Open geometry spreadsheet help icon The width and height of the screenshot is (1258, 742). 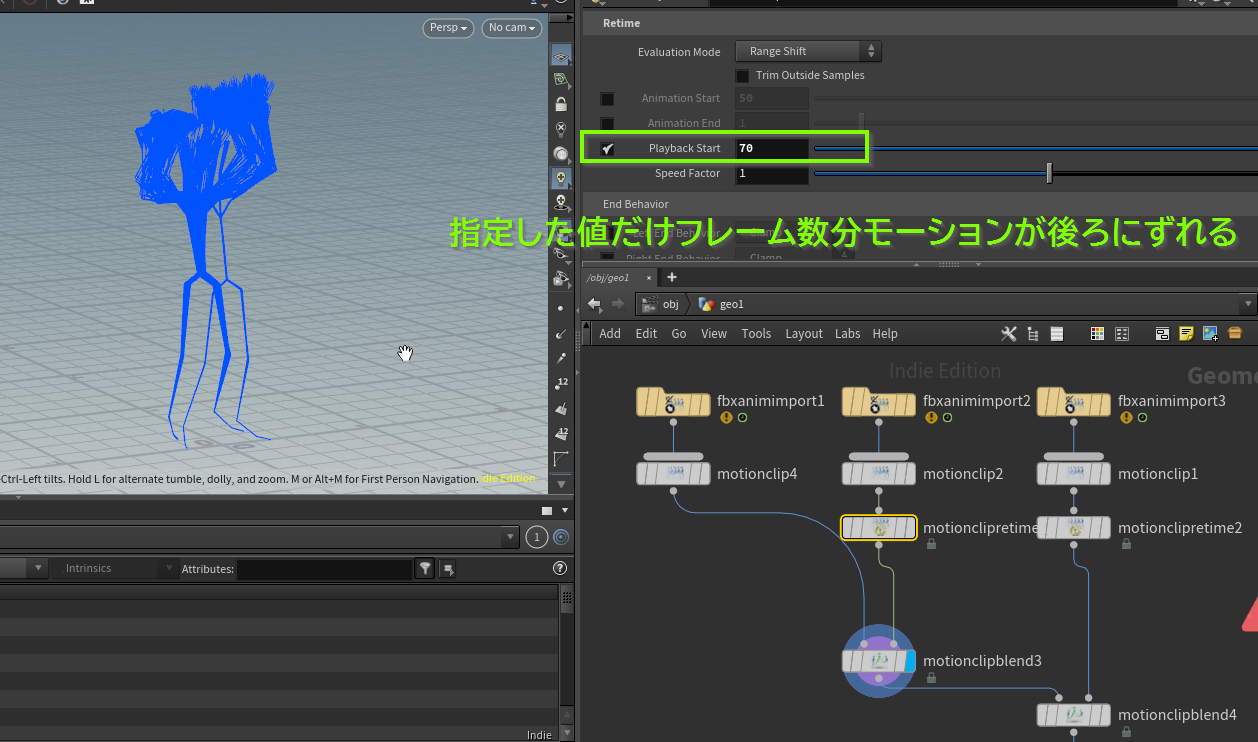click(x=560, y=568)
